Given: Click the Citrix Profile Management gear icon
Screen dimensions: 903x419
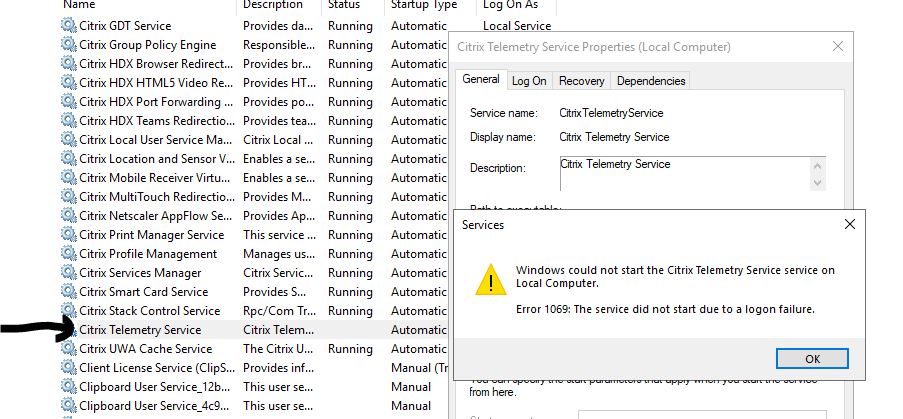Looking at the screenshot, I should [69, 254].
